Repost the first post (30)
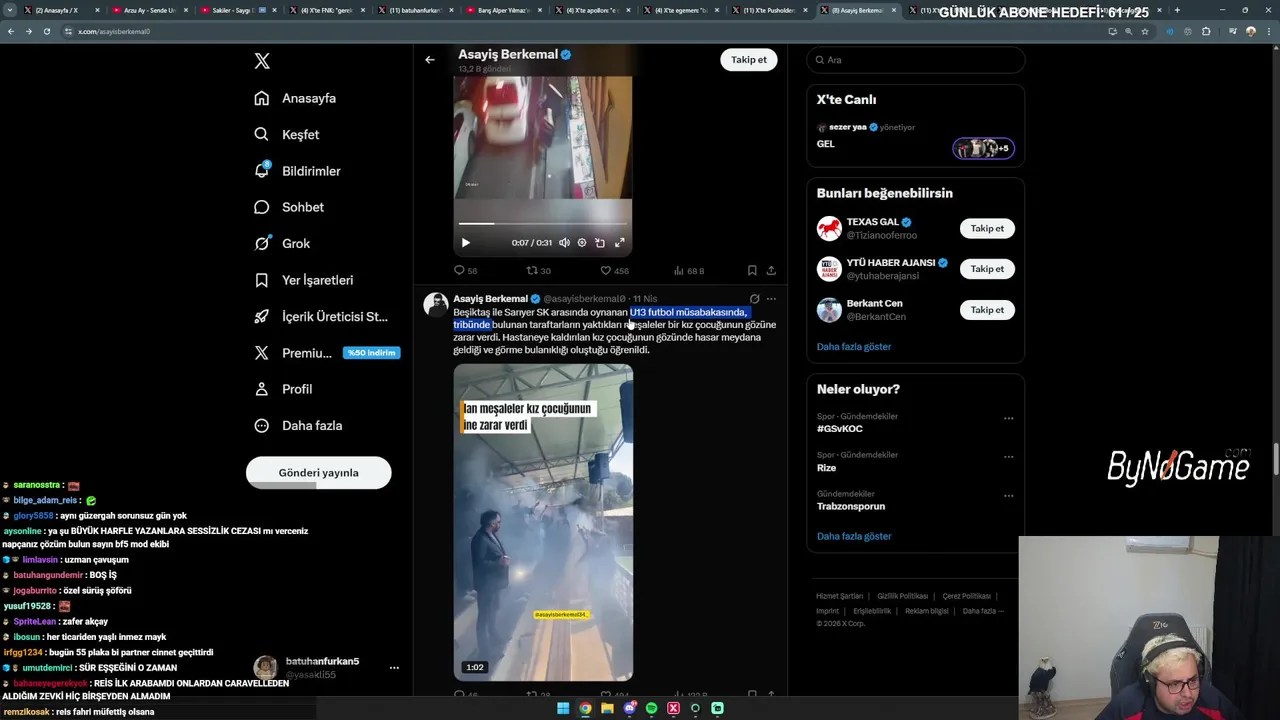 click(x=539, y=271)
